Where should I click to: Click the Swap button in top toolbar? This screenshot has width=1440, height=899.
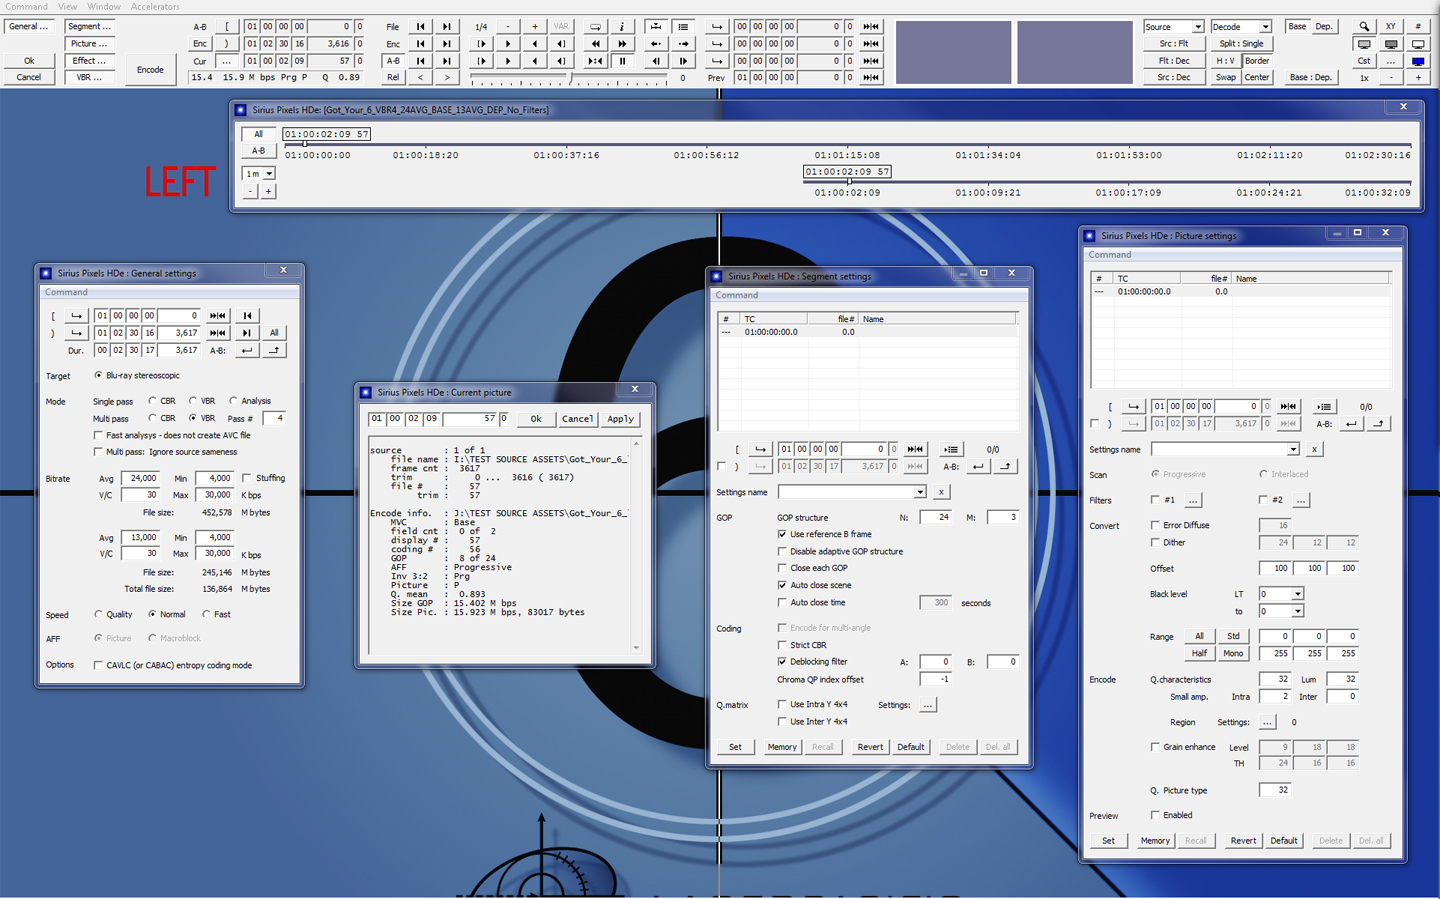1226,77
